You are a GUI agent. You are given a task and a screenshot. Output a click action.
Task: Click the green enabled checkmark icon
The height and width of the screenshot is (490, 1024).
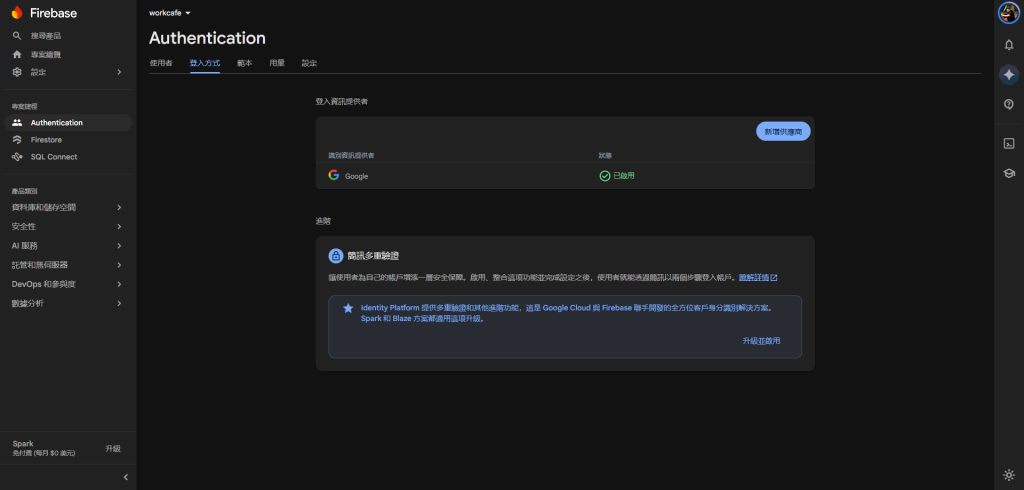(605, 176)
